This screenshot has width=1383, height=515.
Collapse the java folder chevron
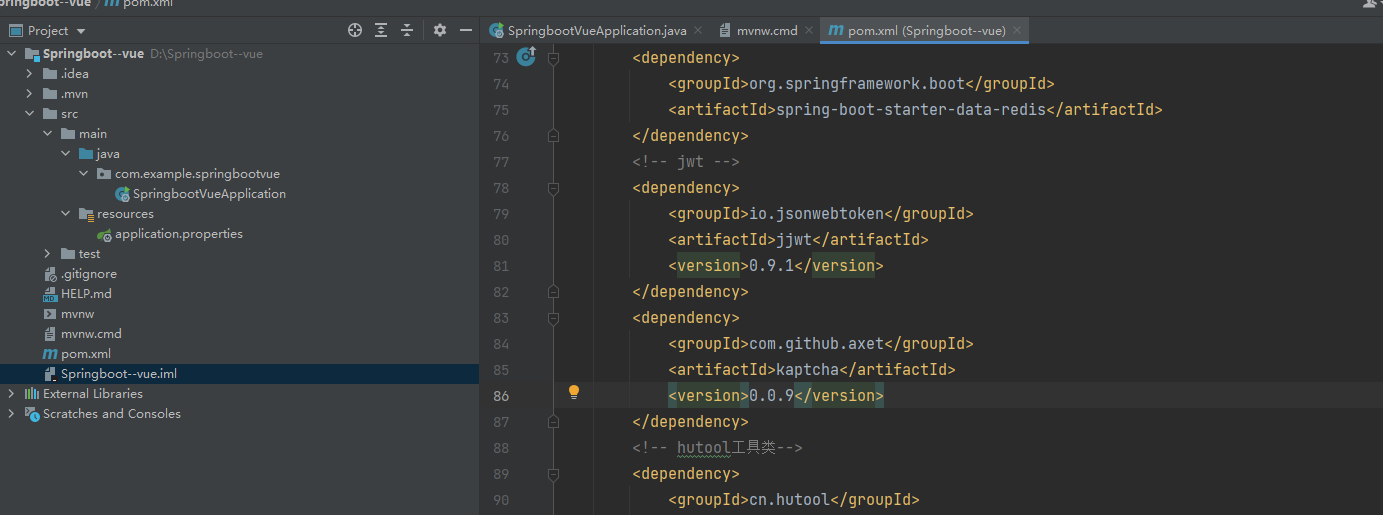click(x=66, y=154)
